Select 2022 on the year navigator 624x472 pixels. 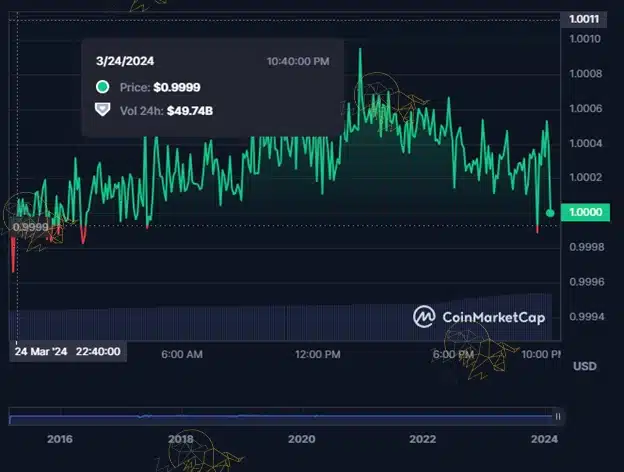pyautogui.click(x=422, y=439)
